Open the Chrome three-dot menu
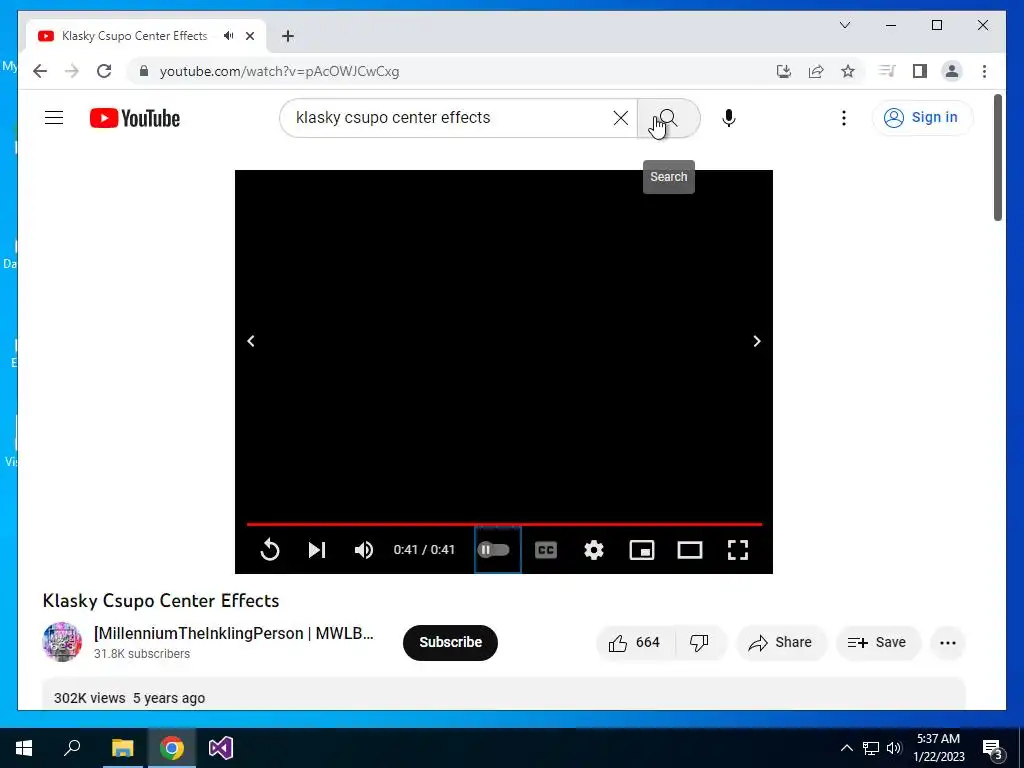 tap(984, 71)
